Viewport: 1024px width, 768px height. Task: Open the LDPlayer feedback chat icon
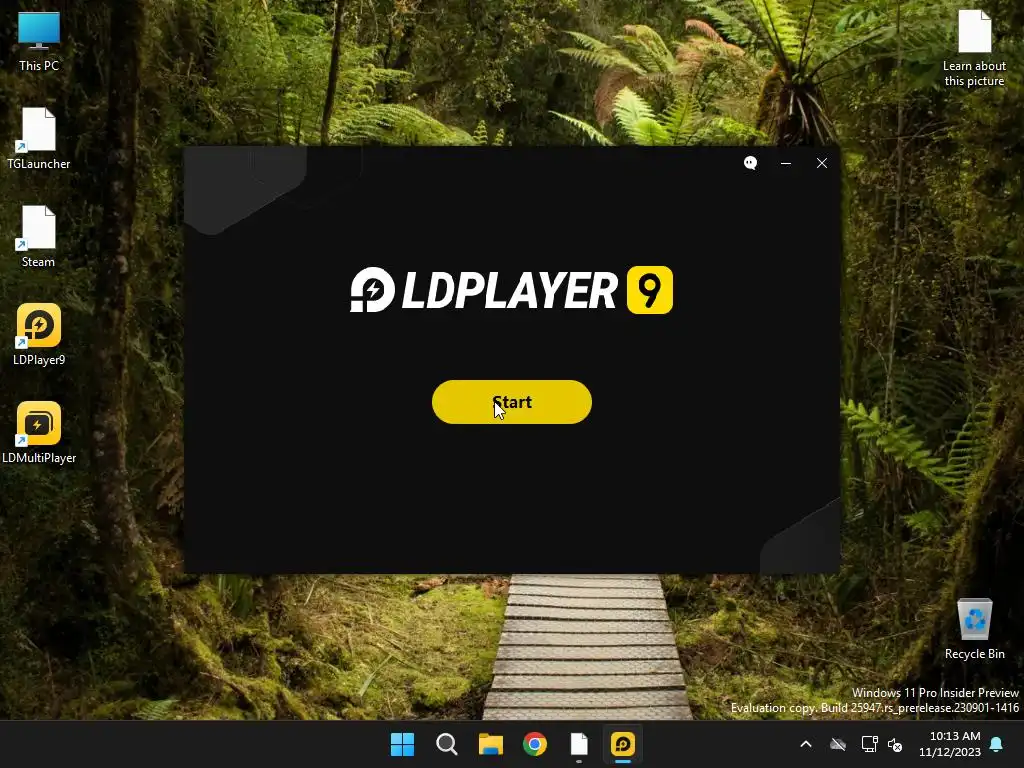pos(750,163)
